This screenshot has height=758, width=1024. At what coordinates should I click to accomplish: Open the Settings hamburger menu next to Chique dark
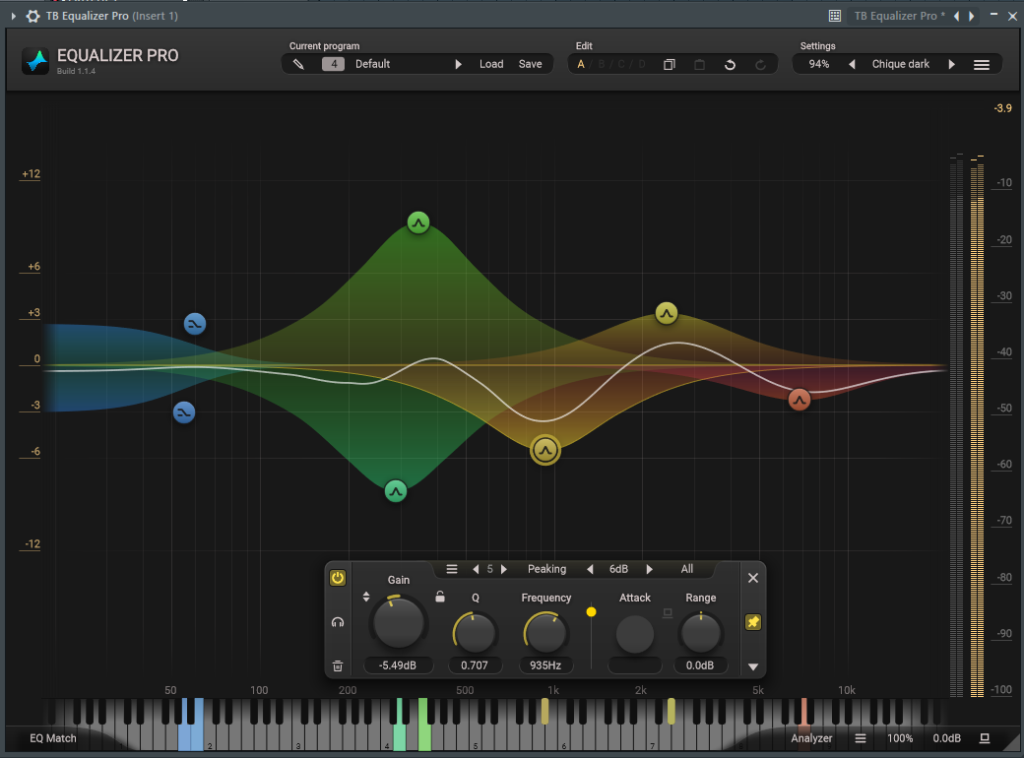pyautogui.click(x=981, y=63)
